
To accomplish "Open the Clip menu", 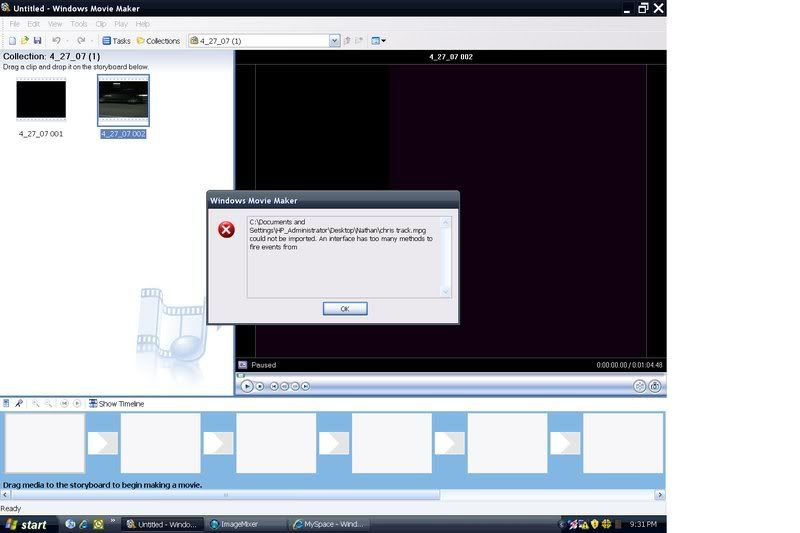I will [101, 24].
